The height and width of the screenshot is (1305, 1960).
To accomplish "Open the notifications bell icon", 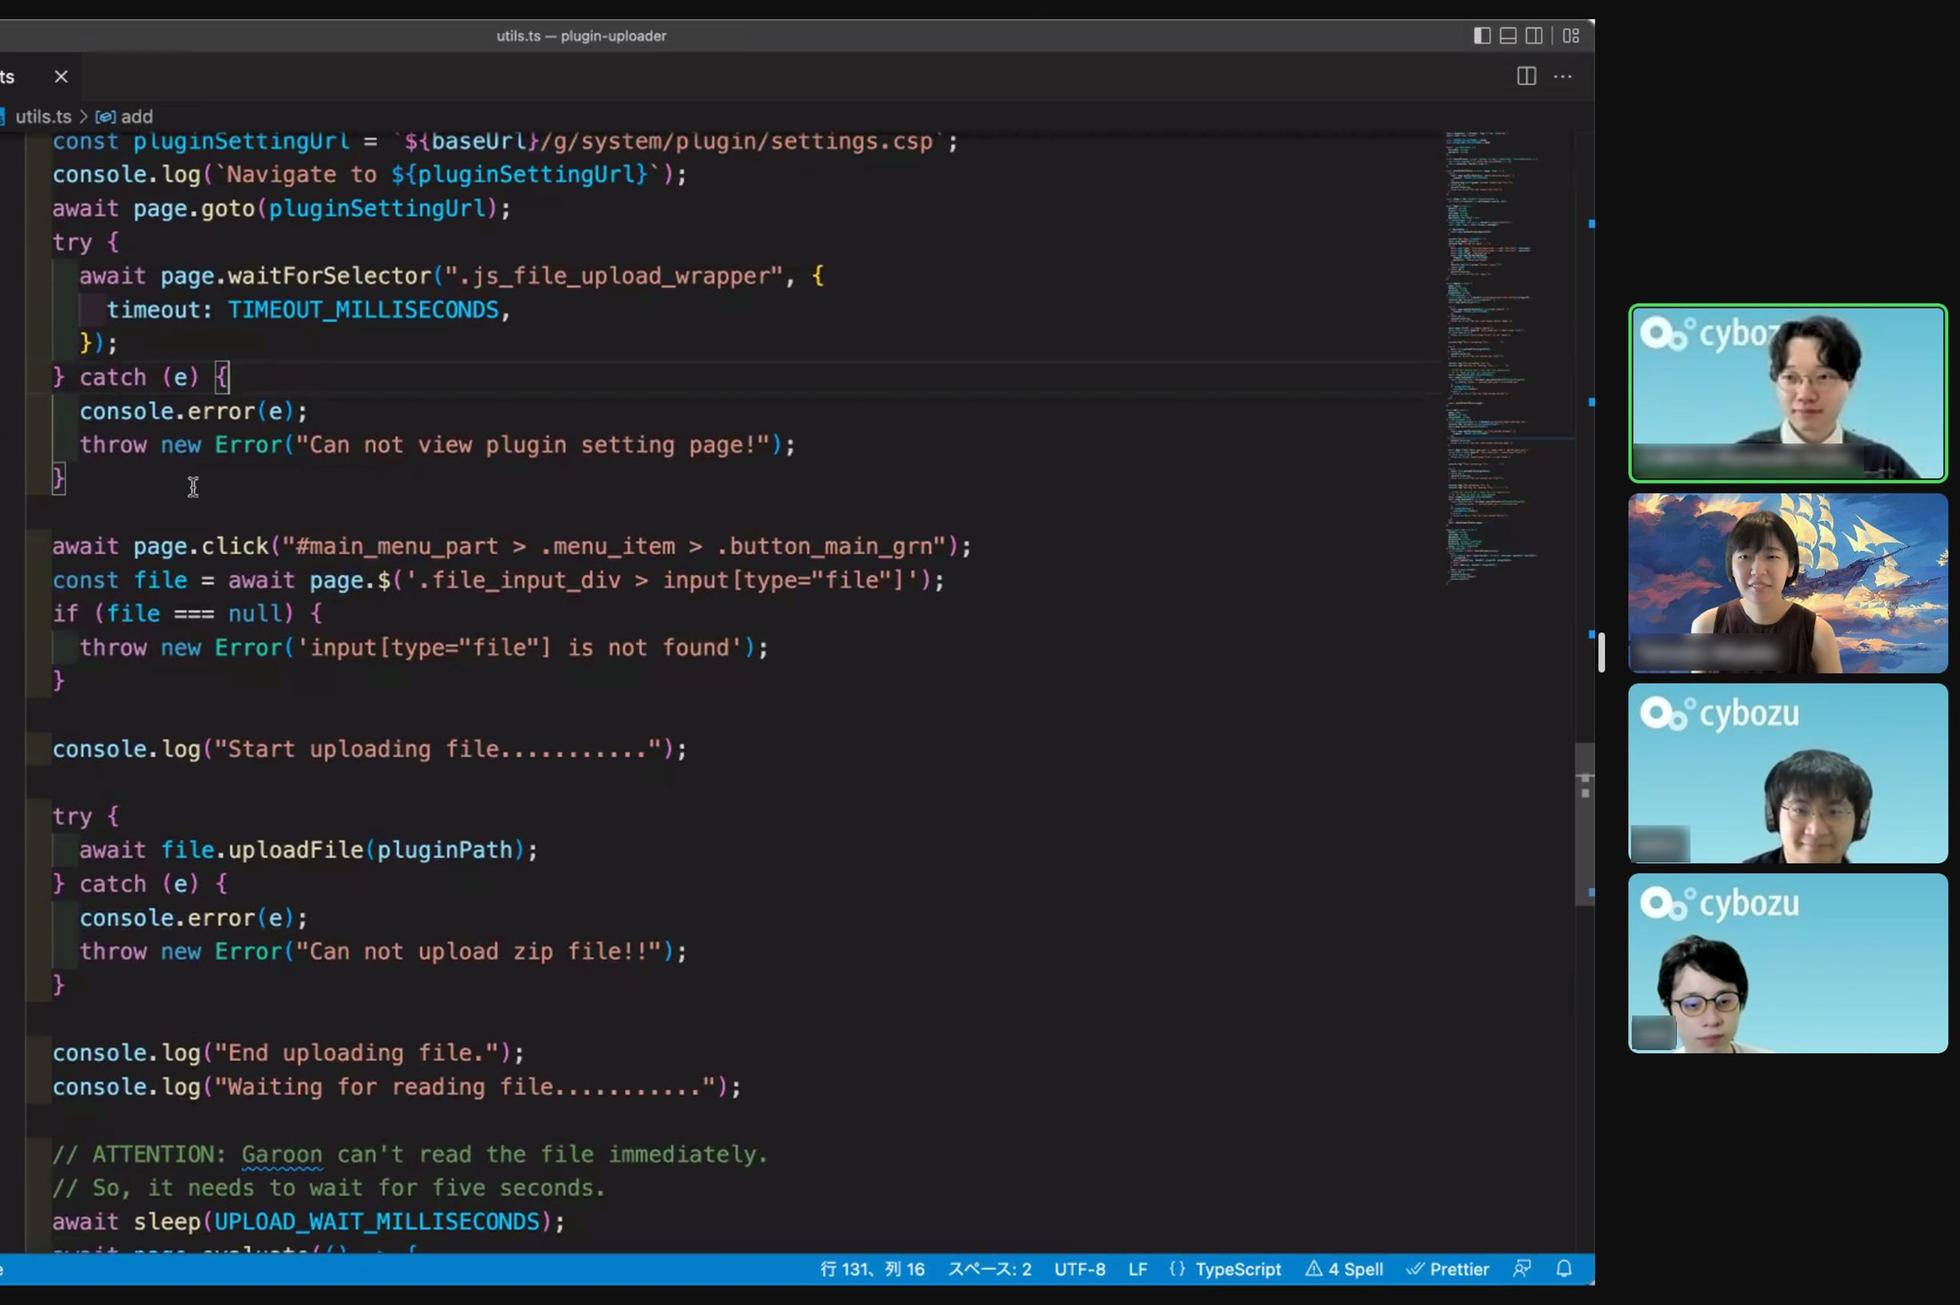I will [x=1564, y=1269].
